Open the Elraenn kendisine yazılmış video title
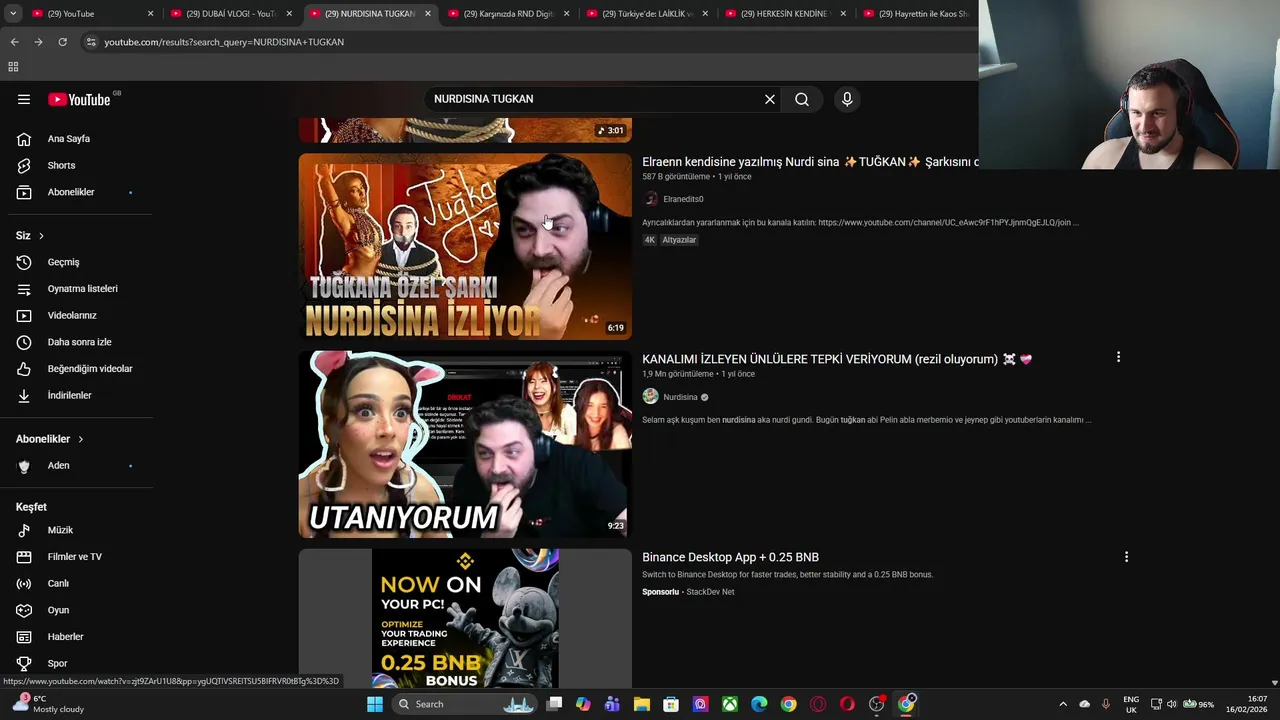Viewport: 1280px width, 720px height. (x=810, y=161)
